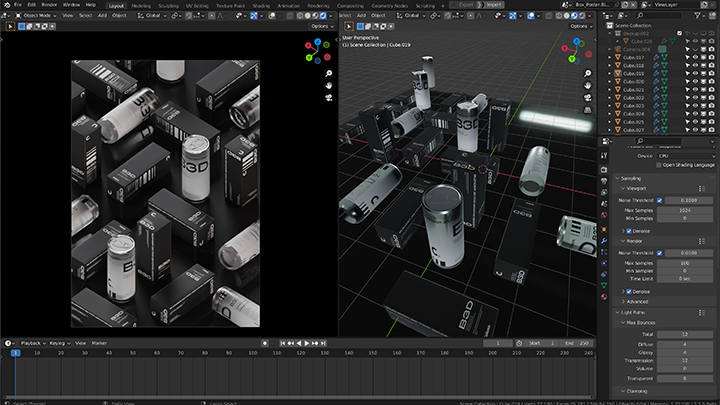Screen dimensions: 720x405
Task: Open the Marker menu in timeline
Action: click(x=99, y=343)
